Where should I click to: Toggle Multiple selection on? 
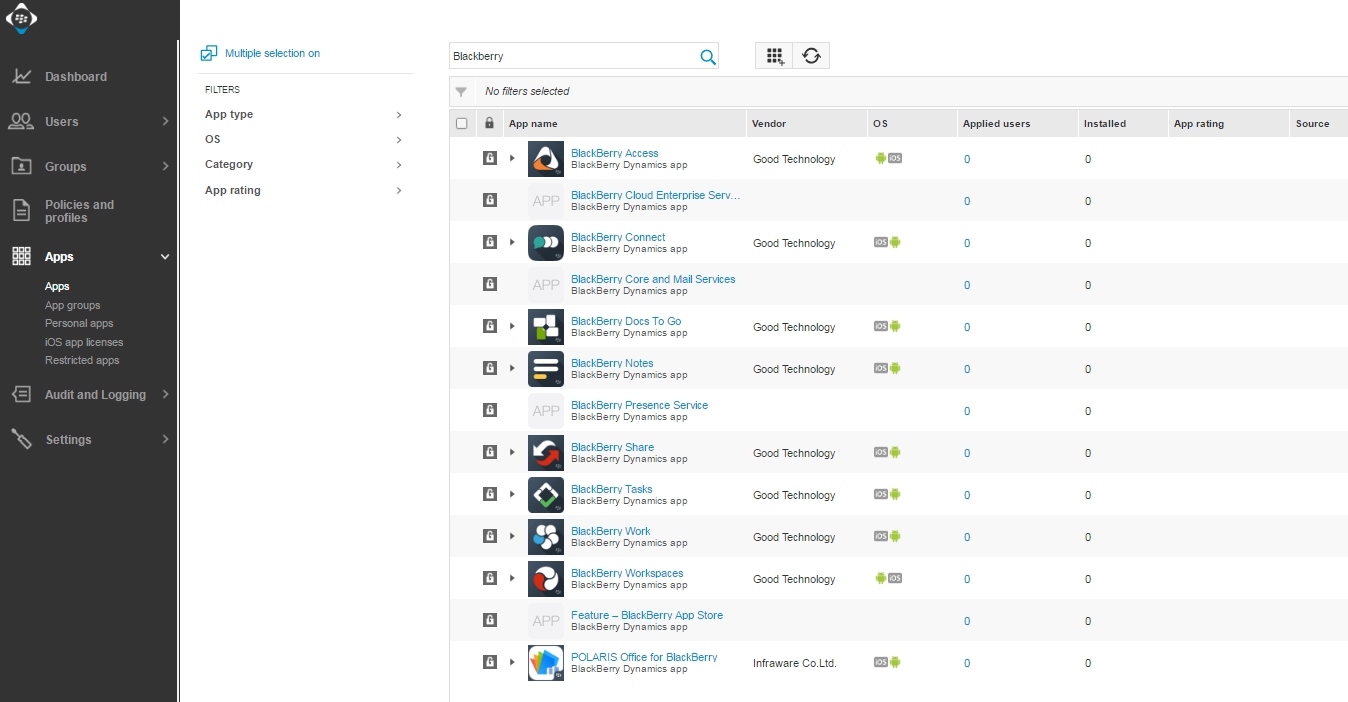(x=261, y=53)
